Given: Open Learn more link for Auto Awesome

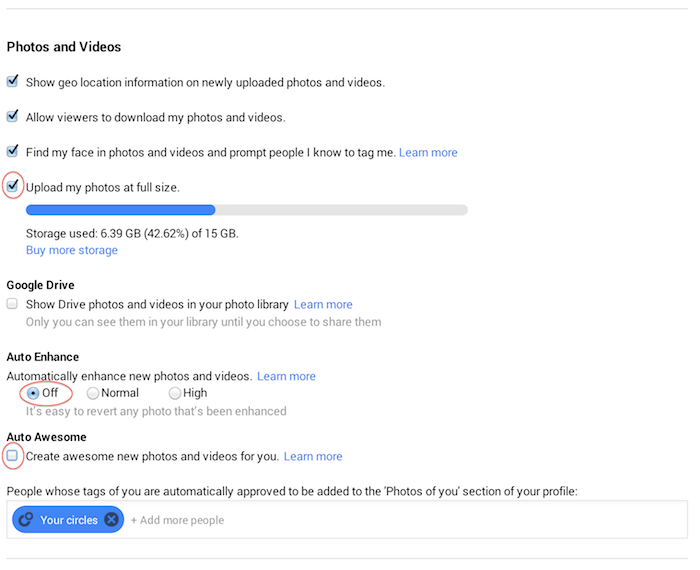Looking at the screenshot, I should 313,456.
